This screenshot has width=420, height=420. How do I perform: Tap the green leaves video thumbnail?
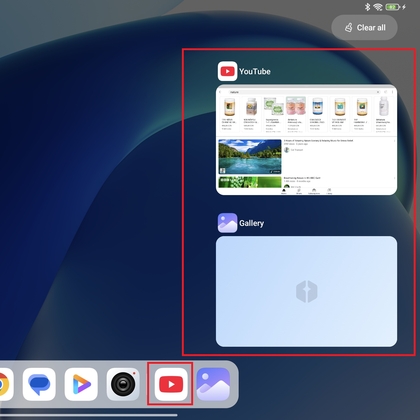250,182
